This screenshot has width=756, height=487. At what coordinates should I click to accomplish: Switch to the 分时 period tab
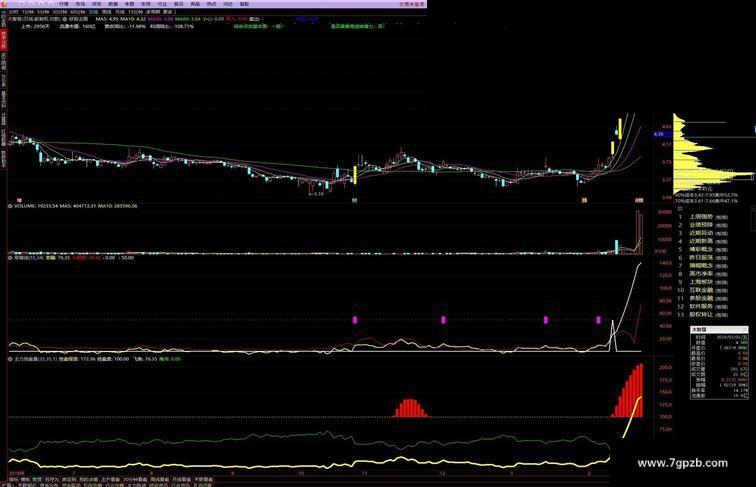[13, 12]
